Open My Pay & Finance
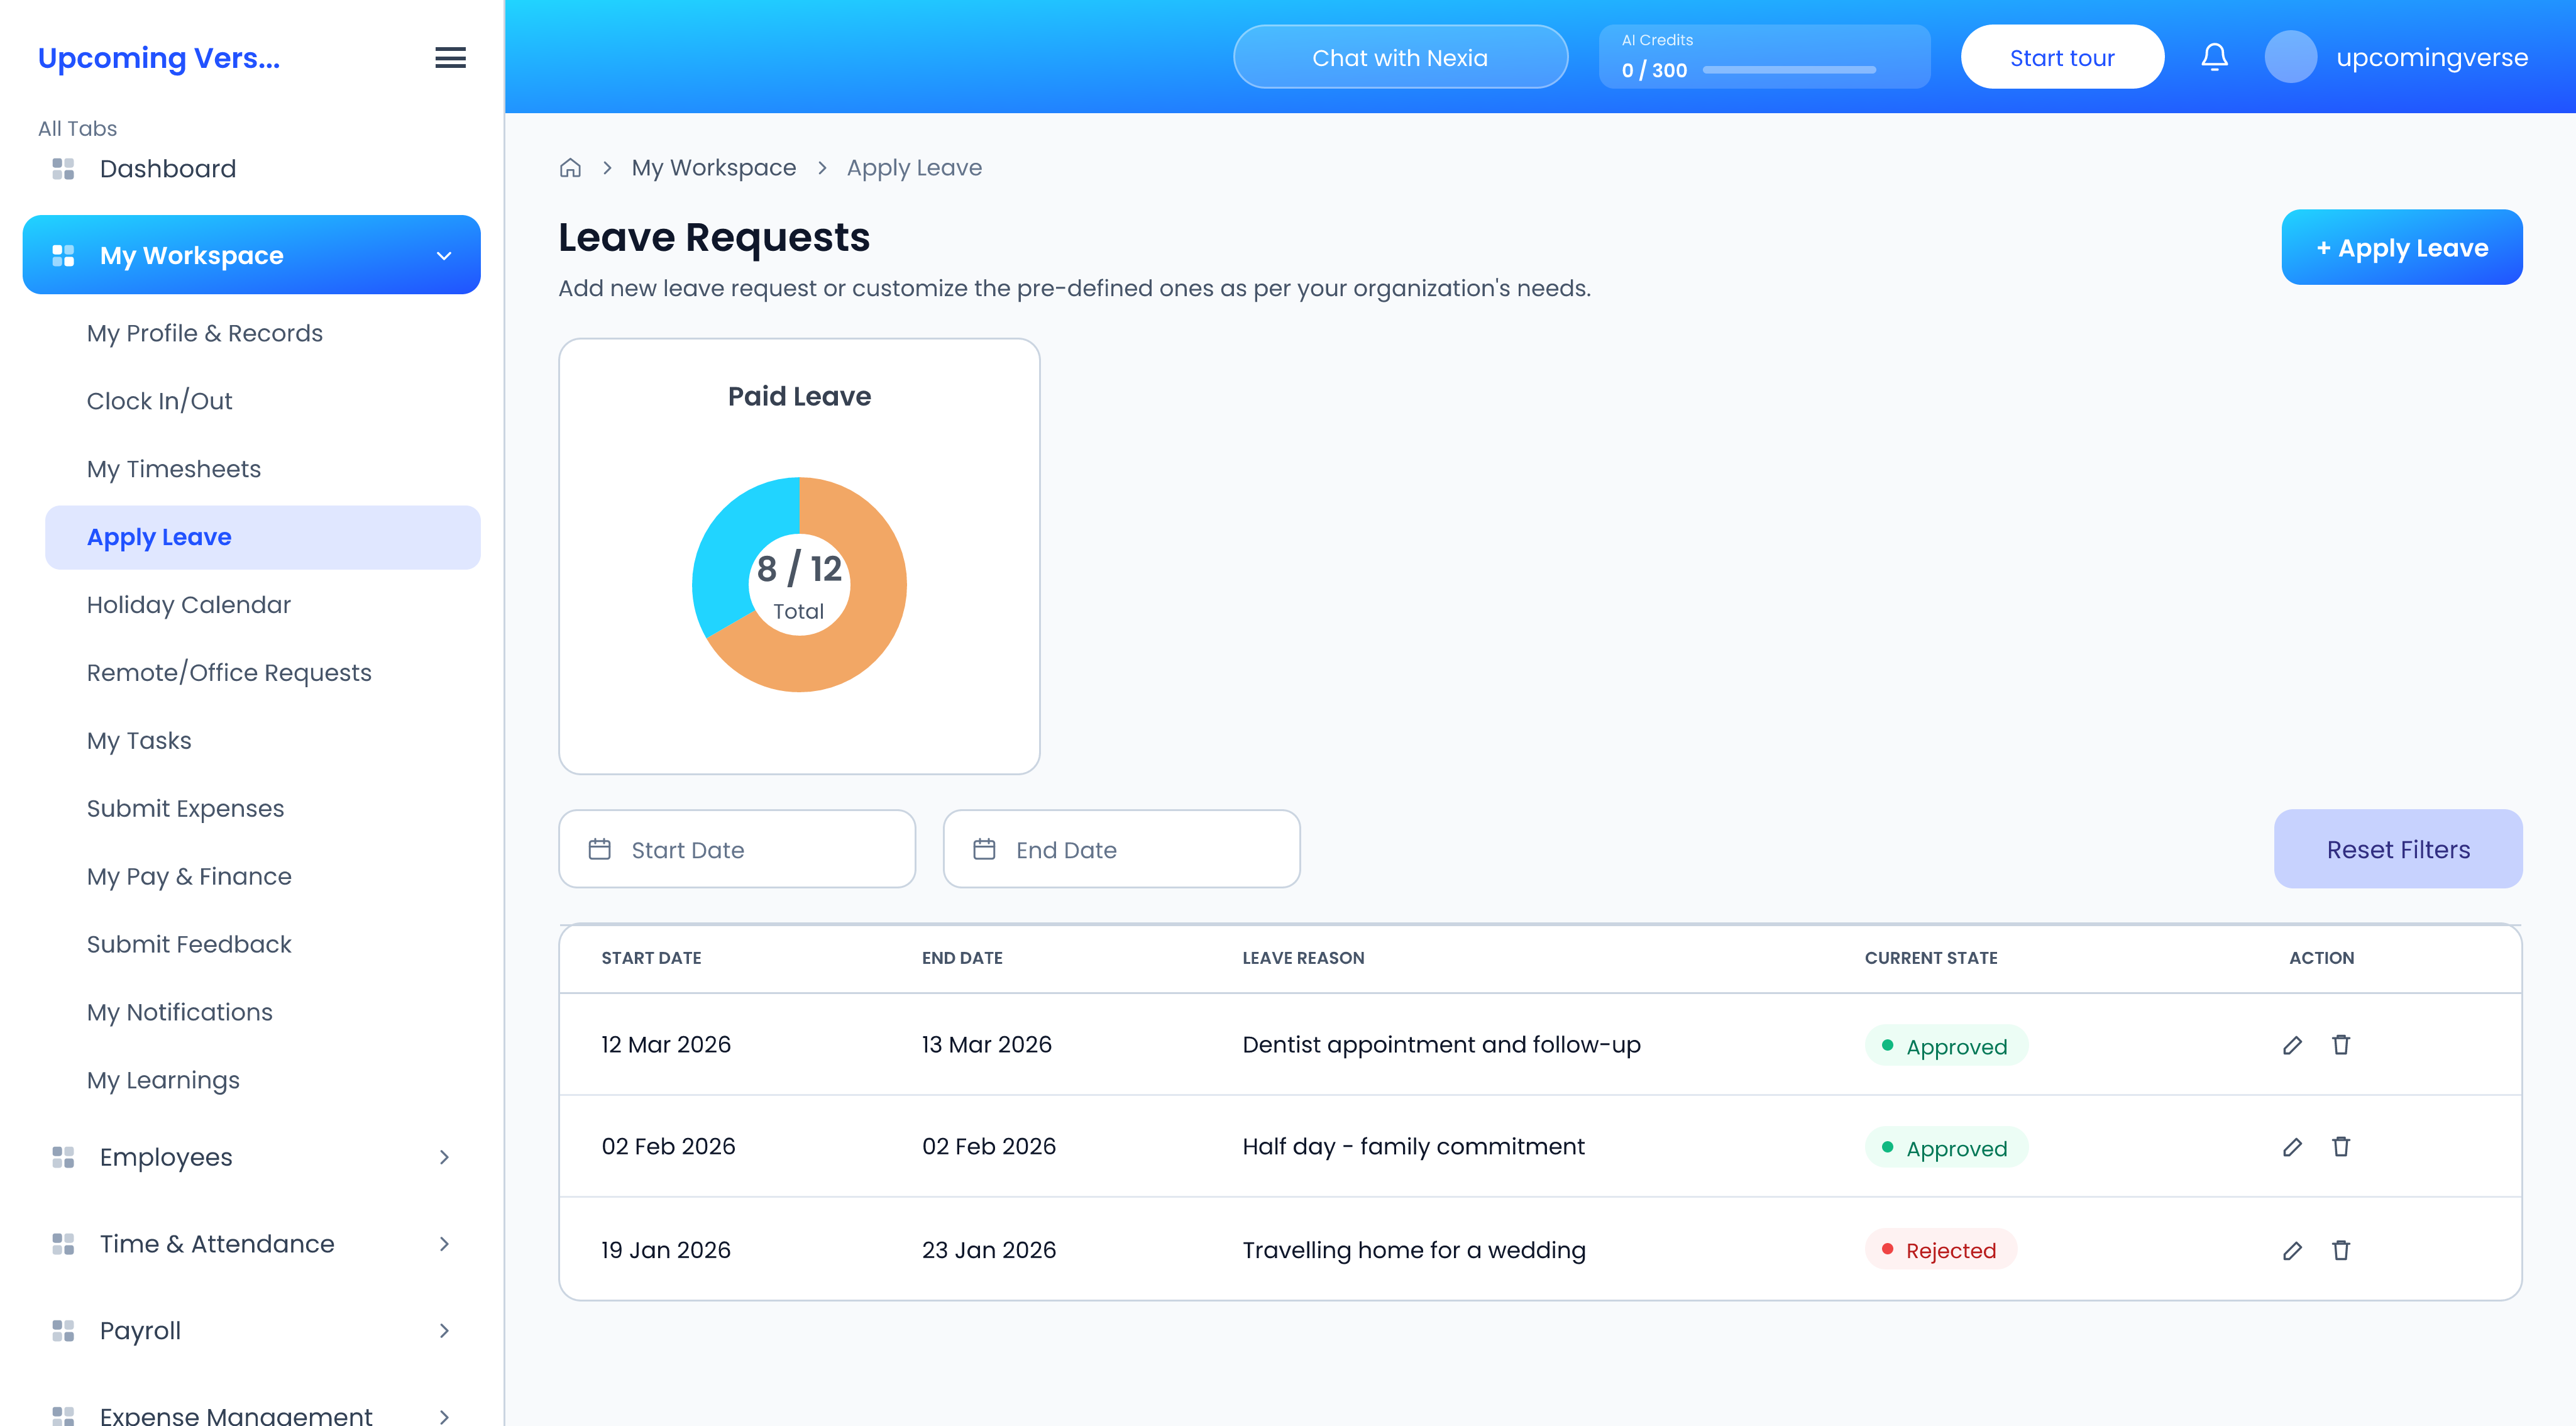Image resolution: width=2576 pixels, height=1426 pixels. tap(189, 877)
